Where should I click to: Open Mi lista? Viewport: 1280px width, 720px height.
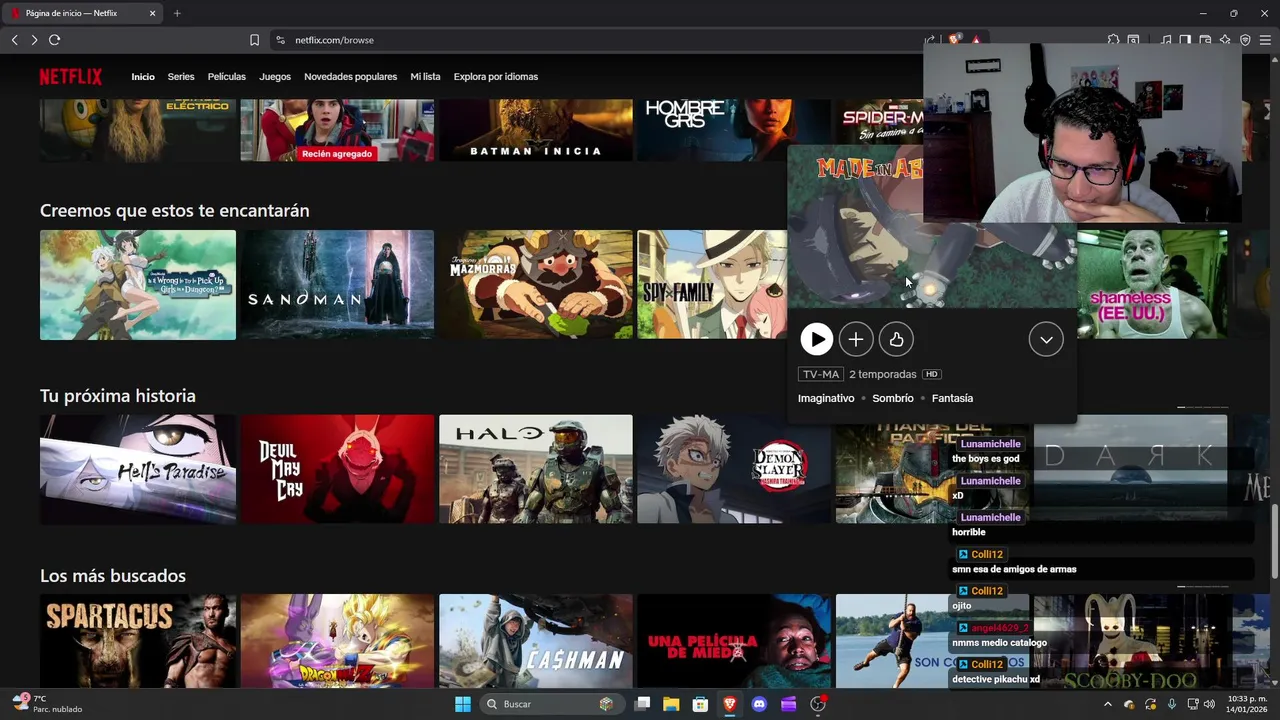pyautogui.click(x=425, y=77)
